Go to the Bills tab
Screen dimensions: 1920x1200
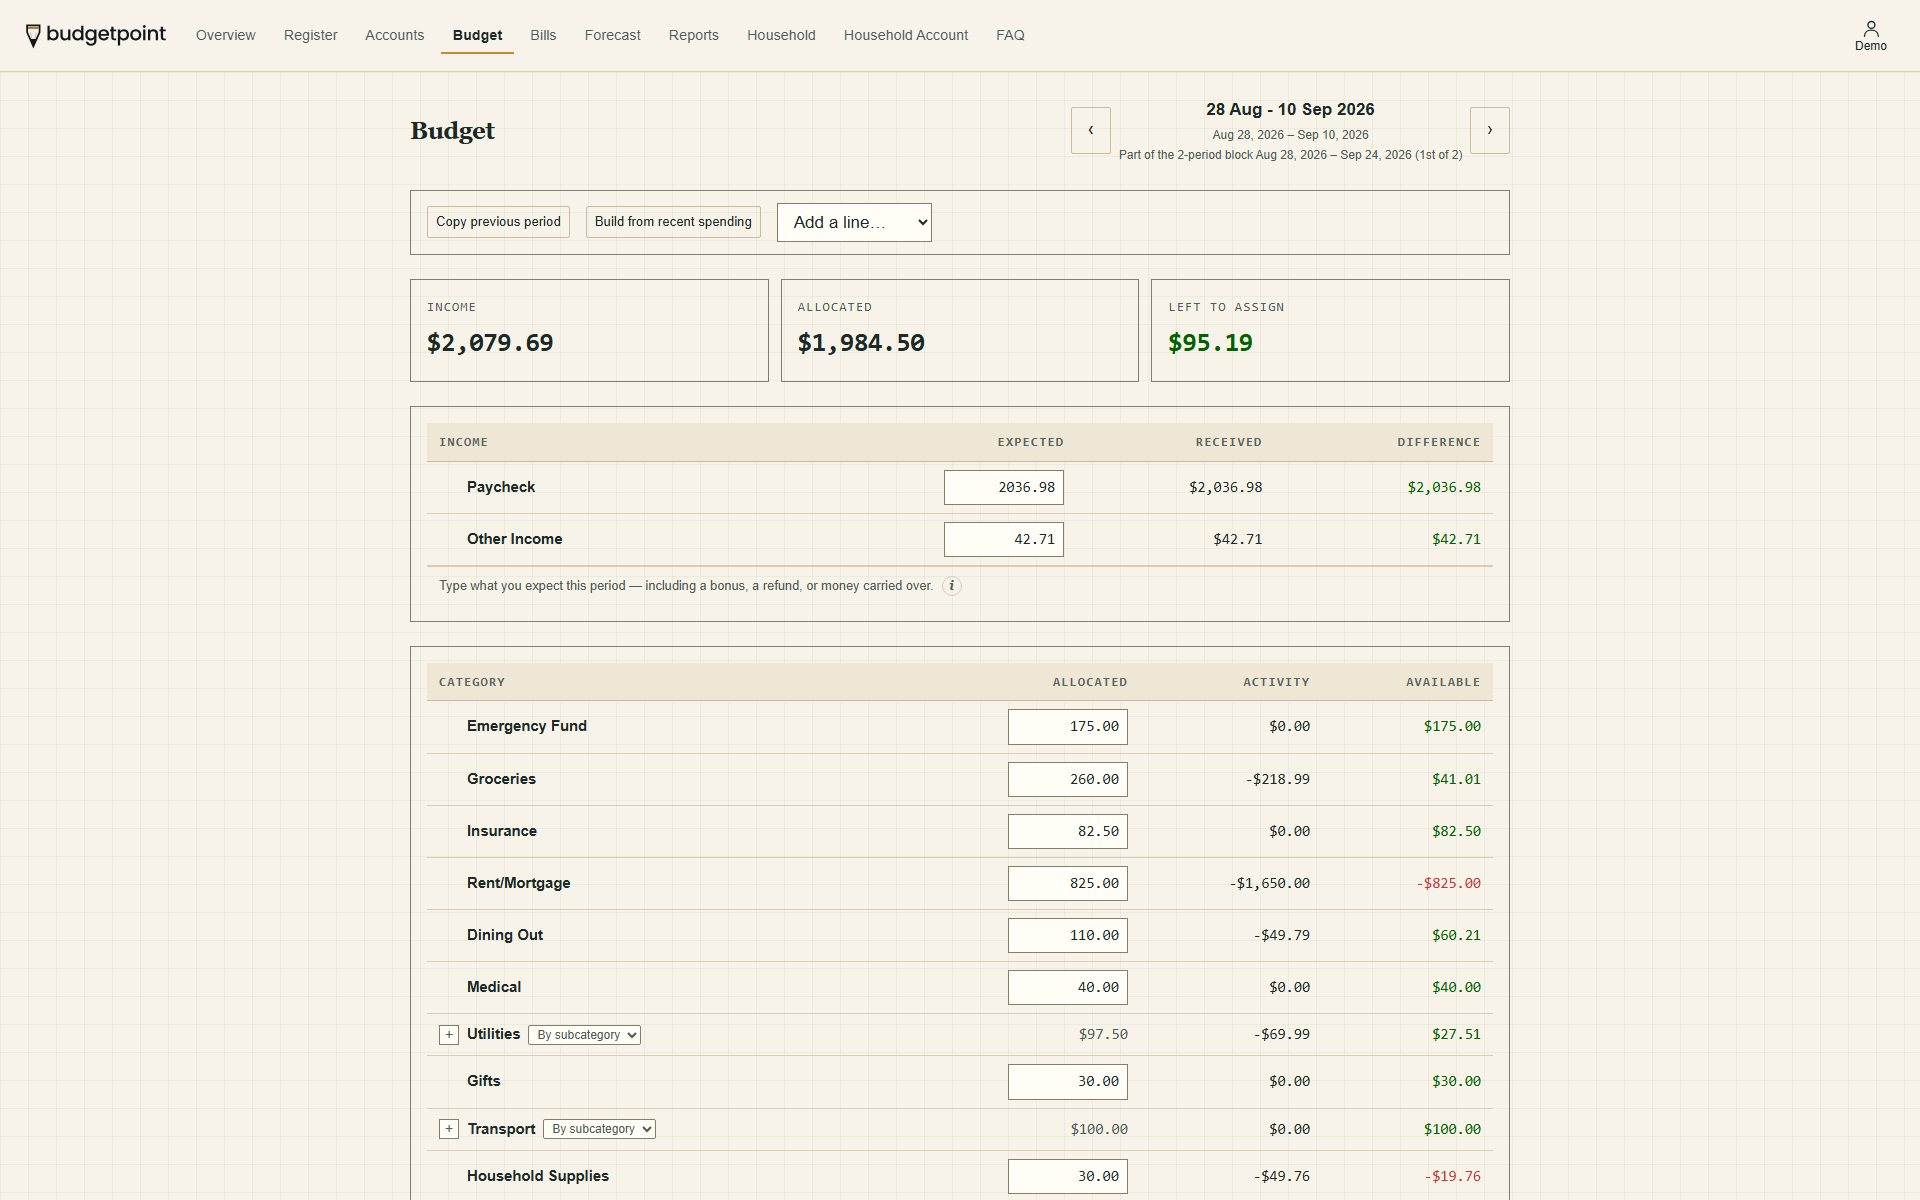(x=543, y=35)
